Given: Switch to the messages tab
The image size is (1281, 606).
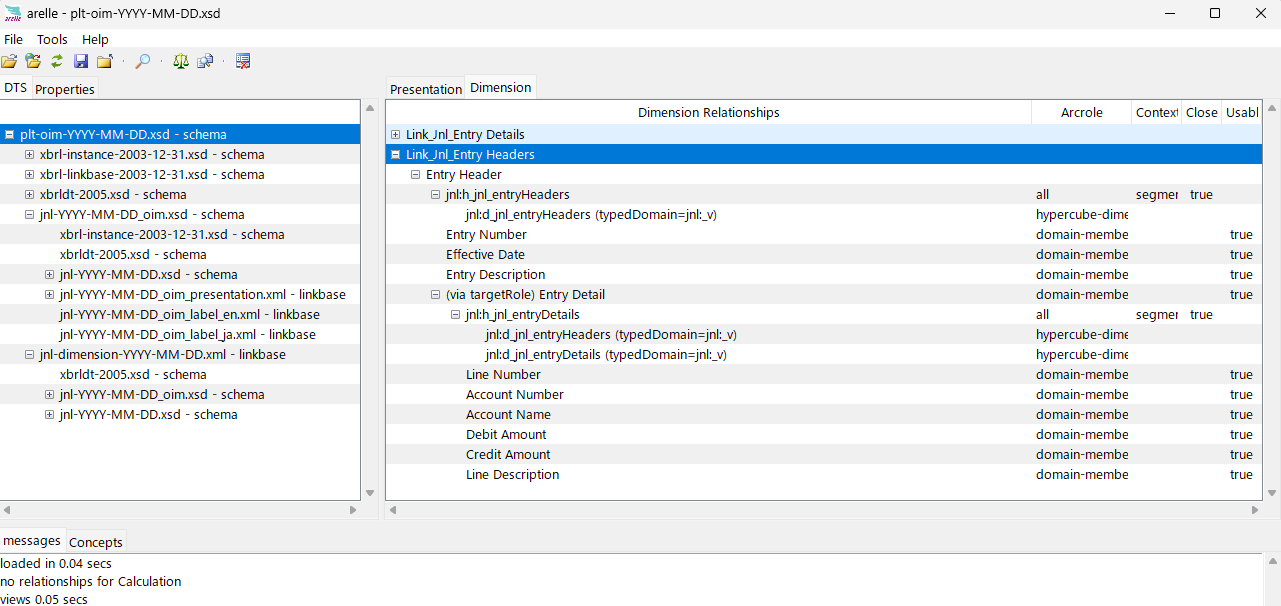Looking at the screenshot, I should 32,540.
